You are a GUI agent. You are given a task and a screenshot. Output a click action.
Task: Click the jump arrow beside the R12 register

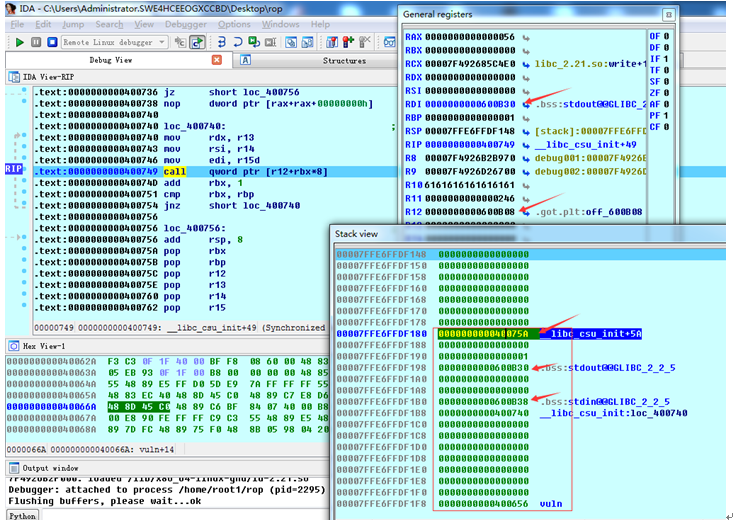pos(525,211)
